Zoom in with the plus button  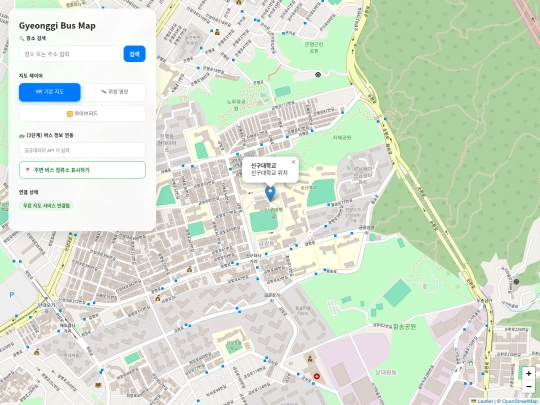528,374
